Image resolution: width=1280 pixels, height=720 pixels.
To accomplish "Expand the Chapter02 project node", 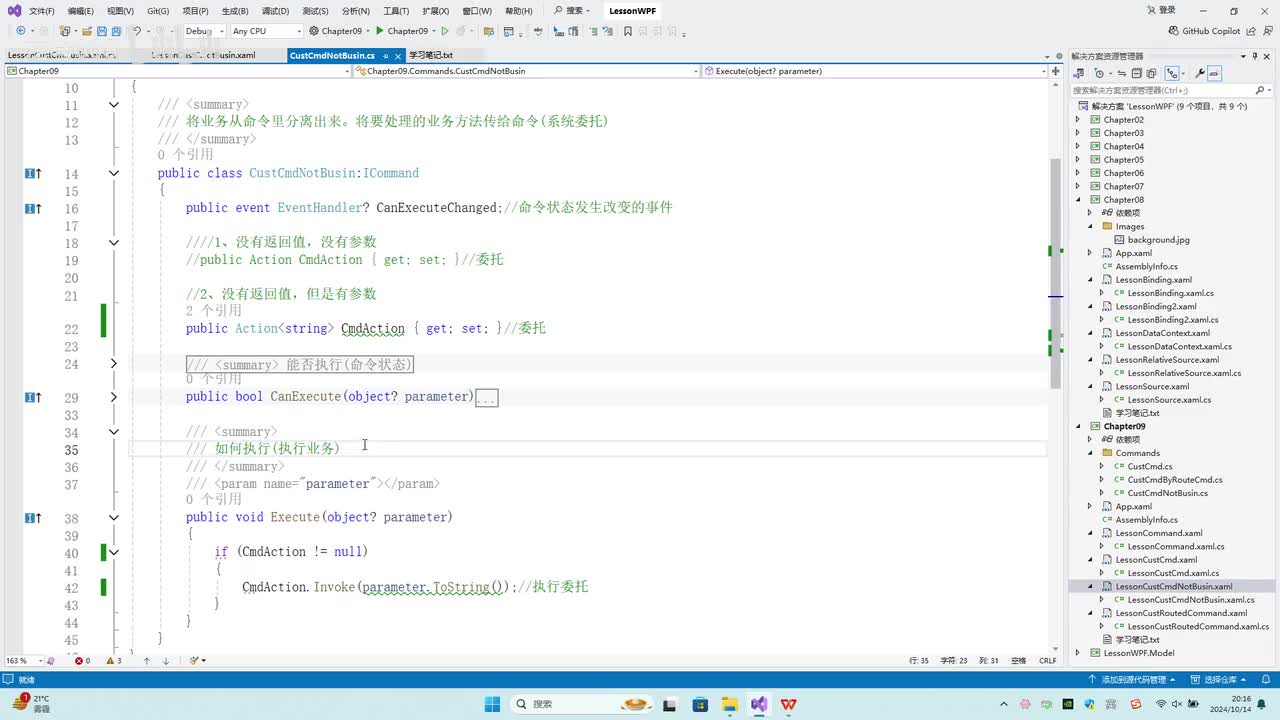I will (1078, 120).
